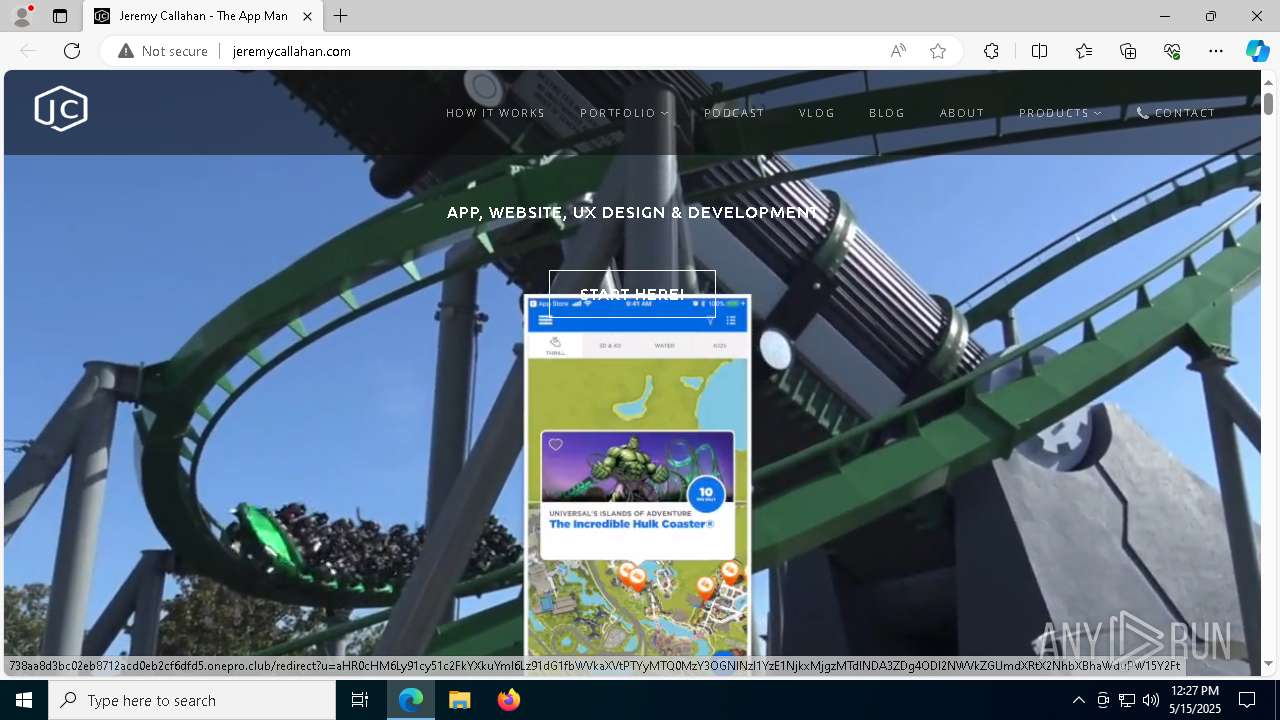Launch Firefox from taskbar
The image size is (1280, 720).
[508, 700]
